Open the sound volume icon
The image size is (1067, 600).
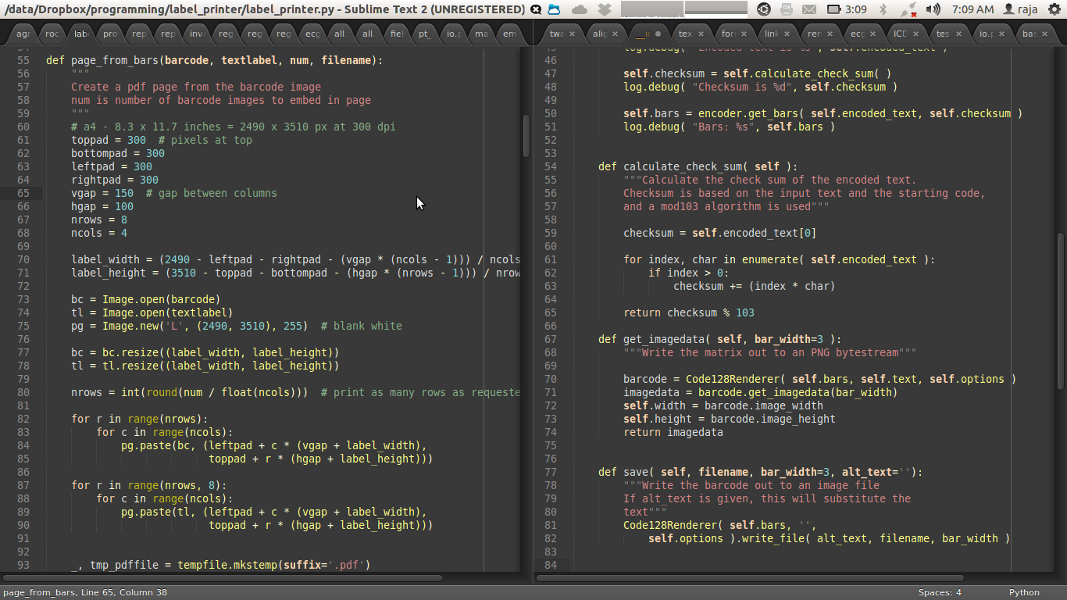pos(932,9)
